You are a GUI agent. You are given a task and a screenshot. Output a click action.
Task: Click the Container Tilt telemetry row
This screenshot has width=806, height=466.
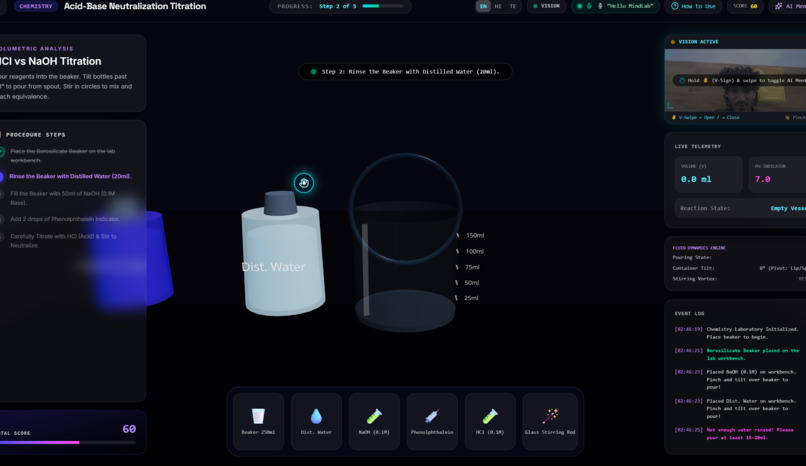point(739,268)
